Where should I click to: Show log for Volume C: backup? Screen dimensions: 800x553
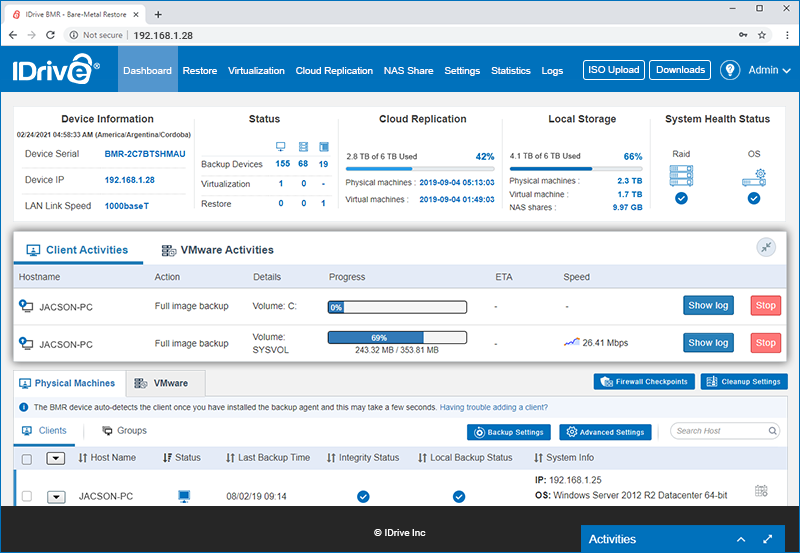pyautogui.click(x=708, y=305)
